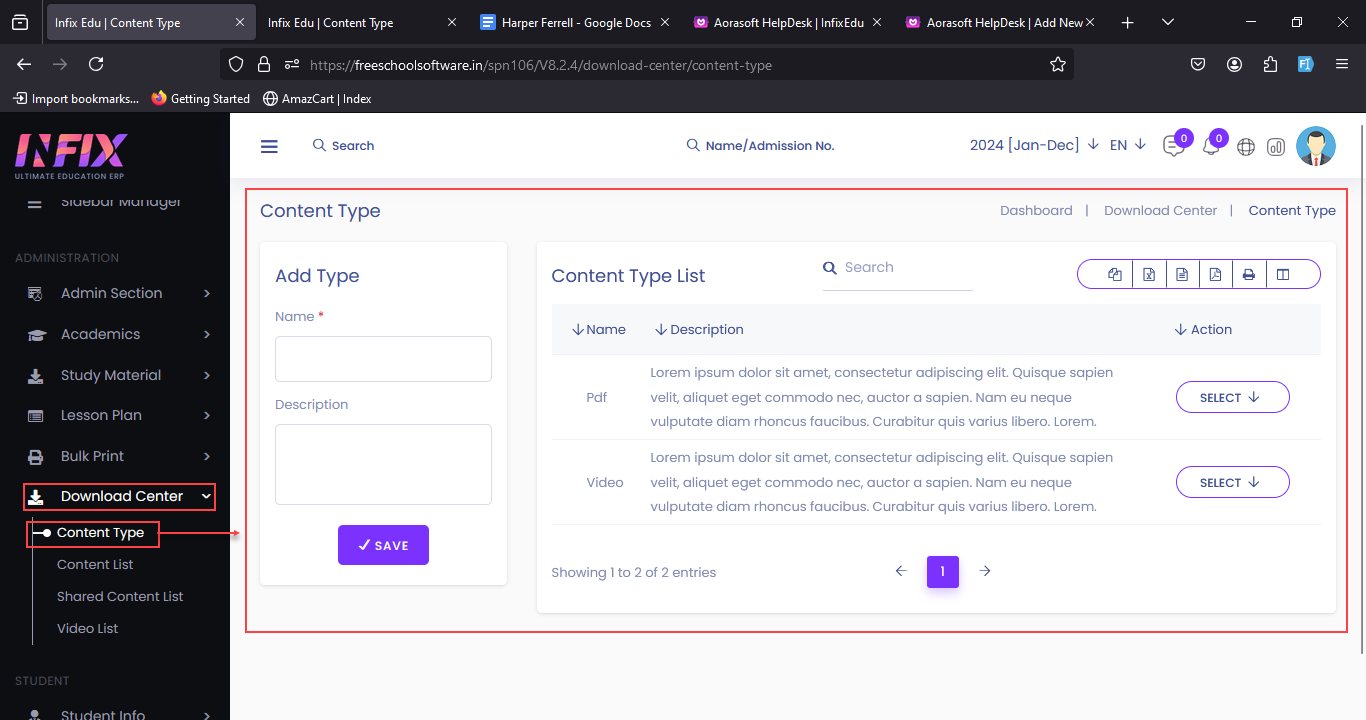This screenshot has width=1366, height=720.
Task: Open a new browser tab
Action: (x=1128, y=22)
